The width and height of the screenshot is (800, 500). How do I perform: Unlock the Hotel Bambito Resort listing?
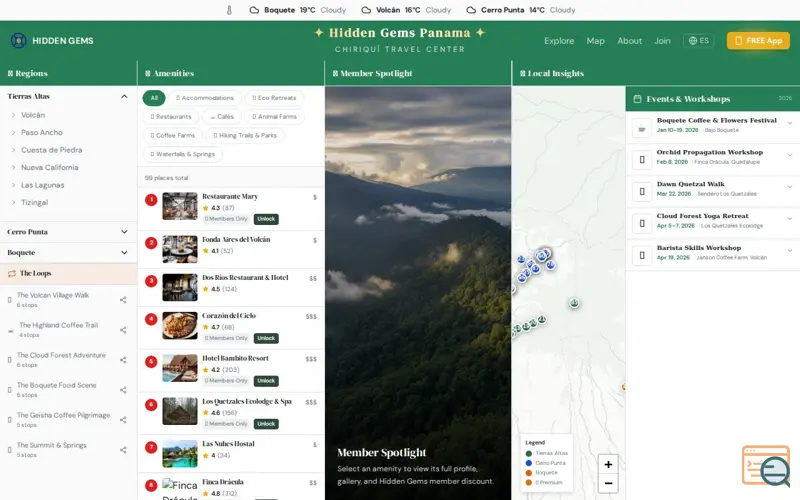click(x=266, y=381)
